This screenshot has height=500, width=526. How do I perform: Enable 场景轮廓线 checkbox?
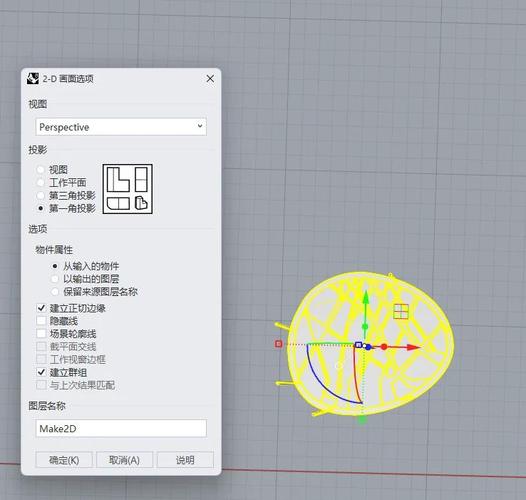pyautogui.click(x=41, y=334)
